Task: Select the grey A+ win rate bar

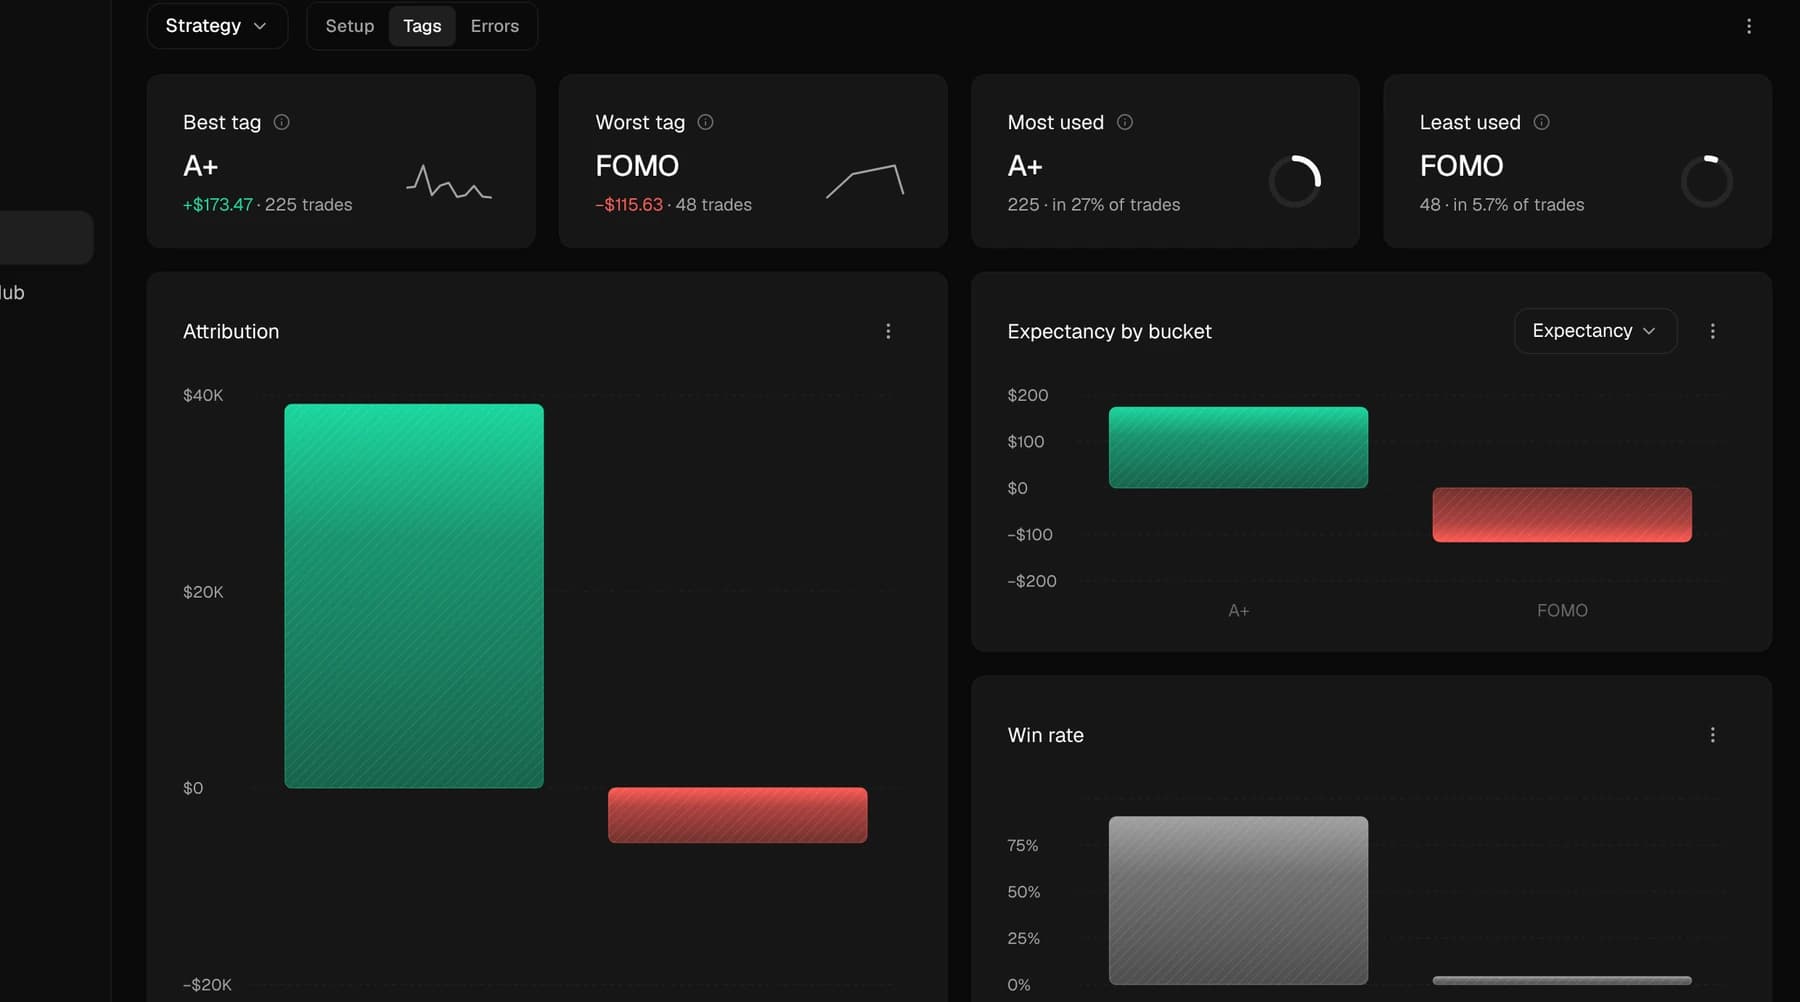Action: click(x=1238, y=900)
